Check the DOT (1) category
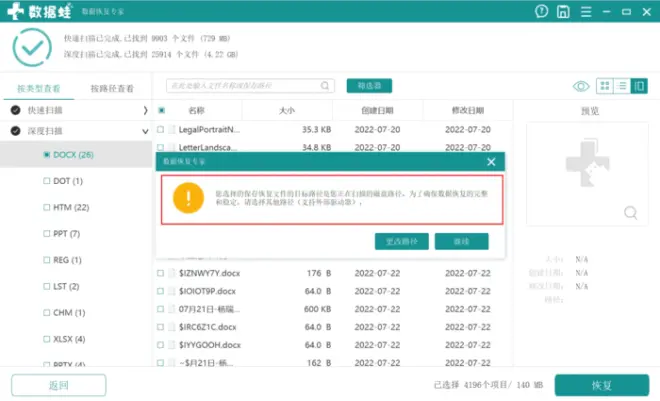The height and width of the screenshot is (401, 660). 47,181
